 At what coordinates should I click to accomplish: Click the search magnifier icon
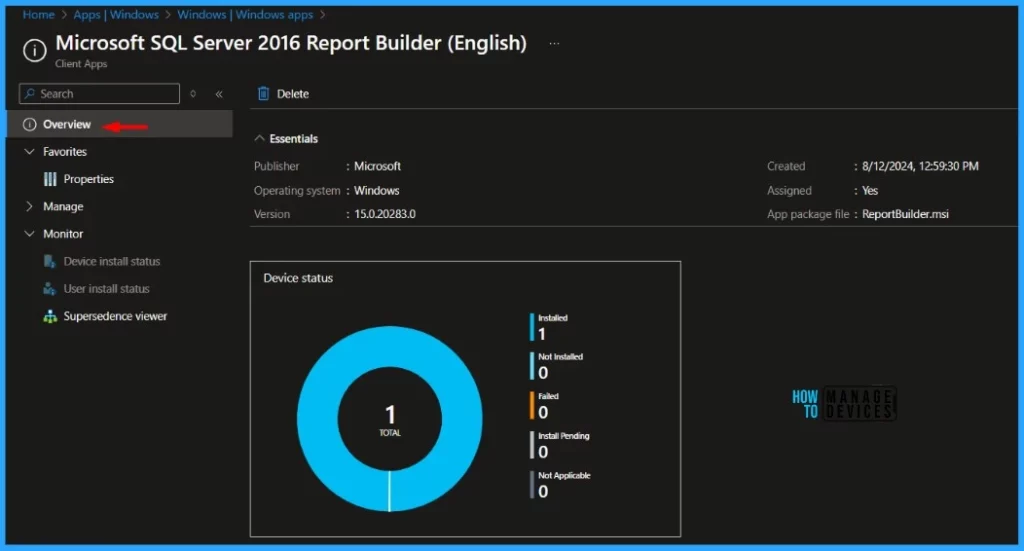pyautogui.click(x=30, y=93)
